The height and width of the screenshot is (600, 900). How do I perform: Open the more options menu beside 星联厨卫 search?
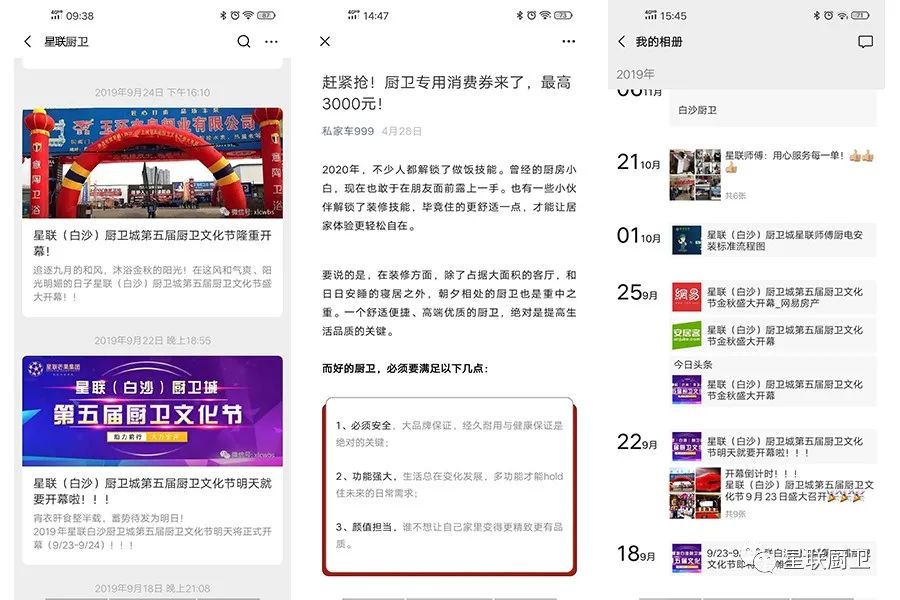271,41
